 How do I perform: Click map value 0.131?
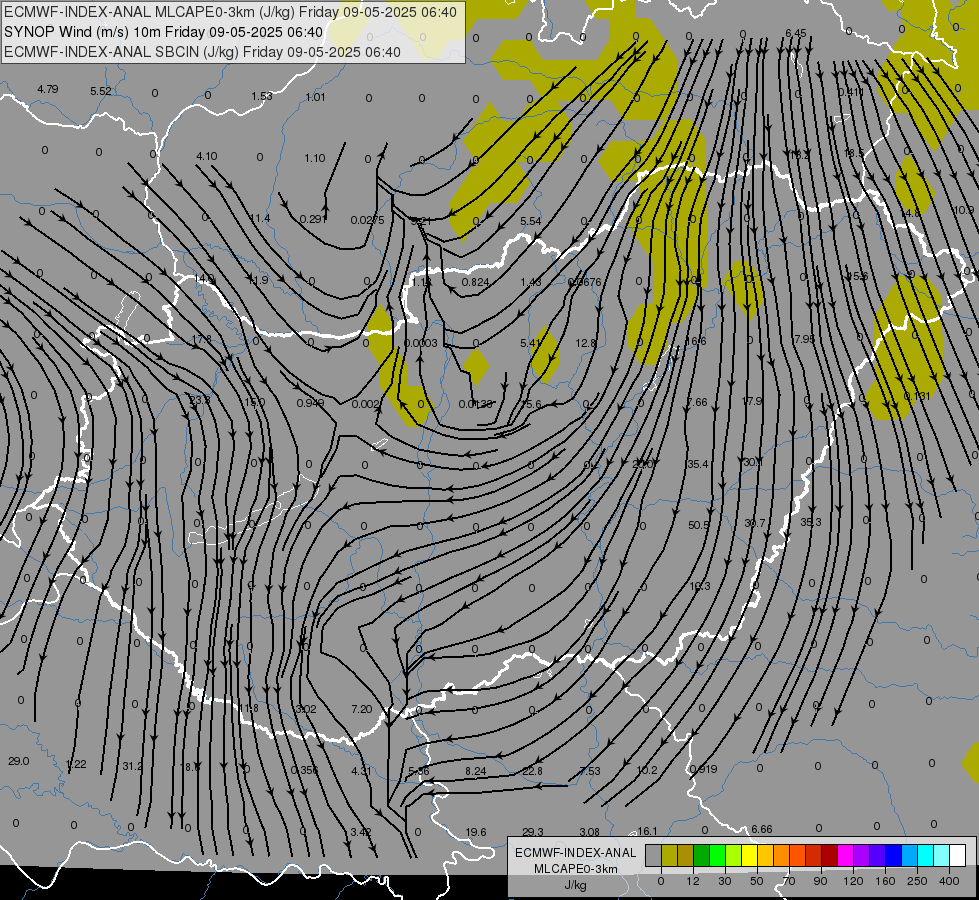[x=917, y=396]
